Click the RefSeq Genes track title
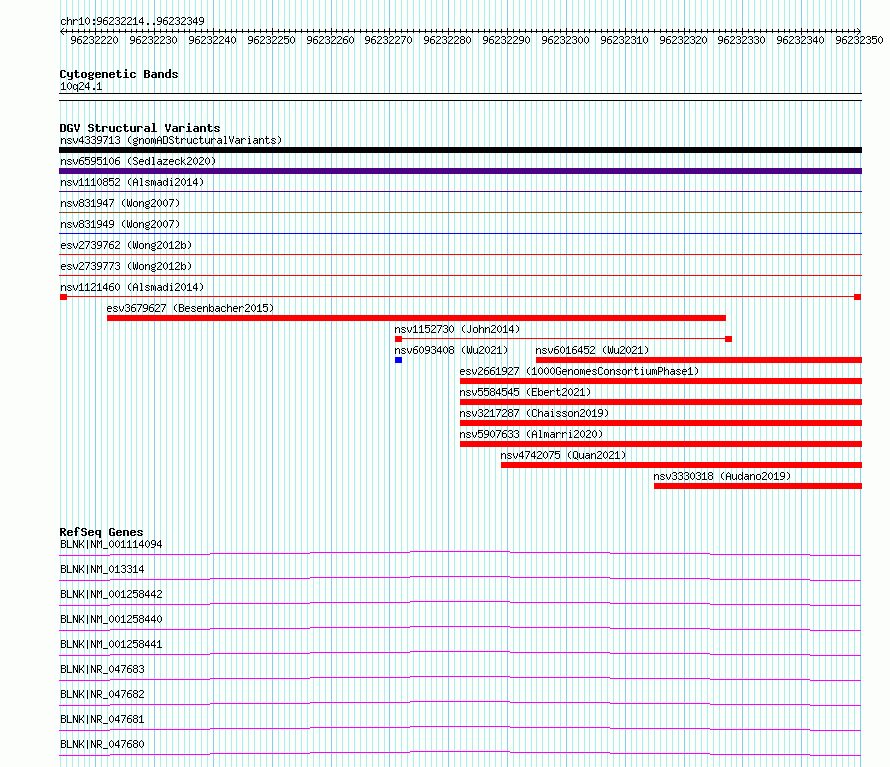890x767 pixels. point(101,532)
